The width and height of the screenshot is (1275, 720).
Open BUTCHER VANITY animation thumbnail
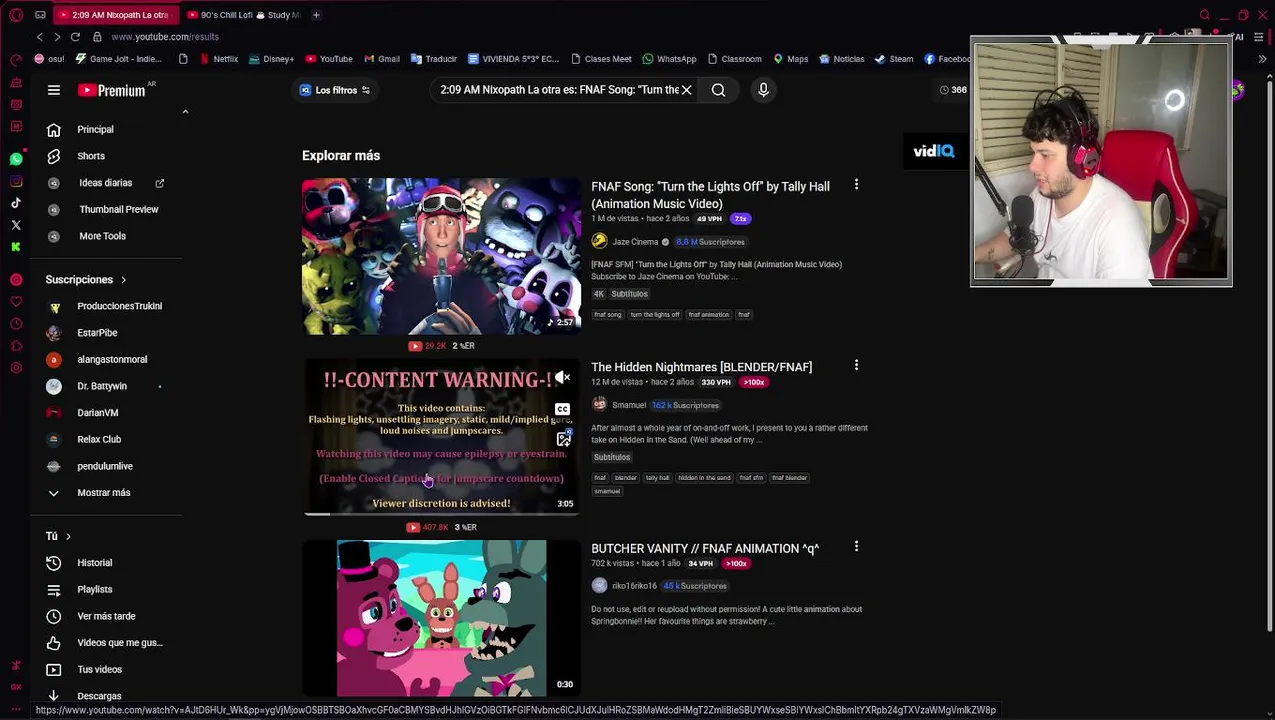pos(441,618)
